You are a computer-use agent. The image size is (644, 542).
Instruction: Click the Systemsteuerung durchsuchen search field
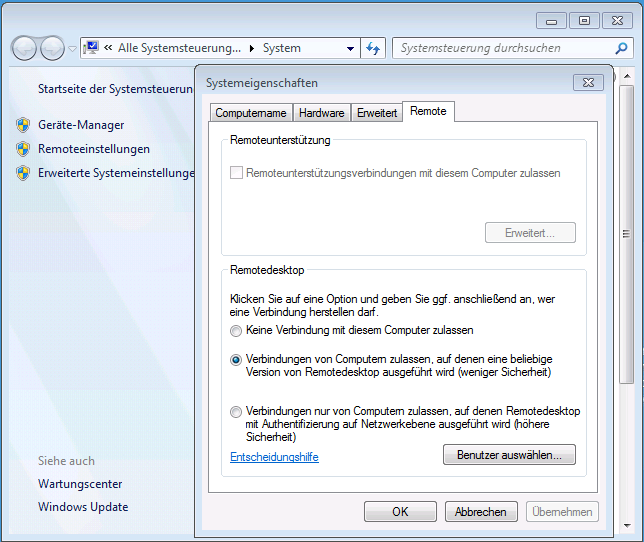point(500,48)
